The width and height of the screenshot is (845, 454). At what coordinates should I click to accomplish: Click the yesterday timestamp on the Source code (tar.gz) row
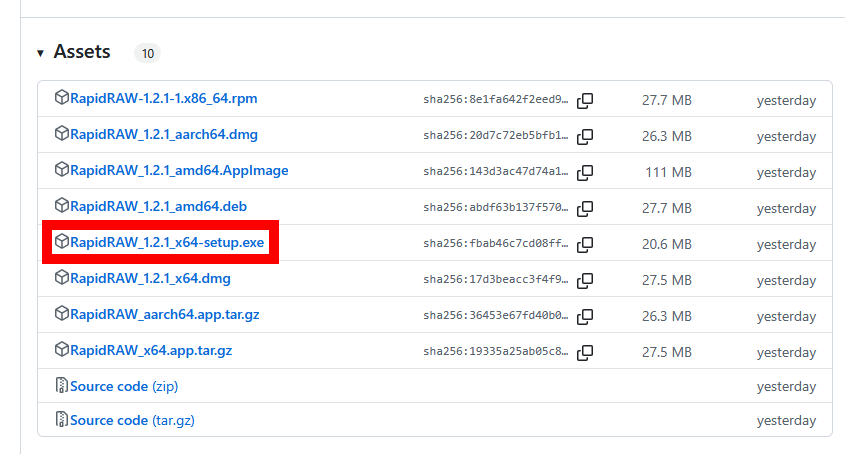pos(786,421)
